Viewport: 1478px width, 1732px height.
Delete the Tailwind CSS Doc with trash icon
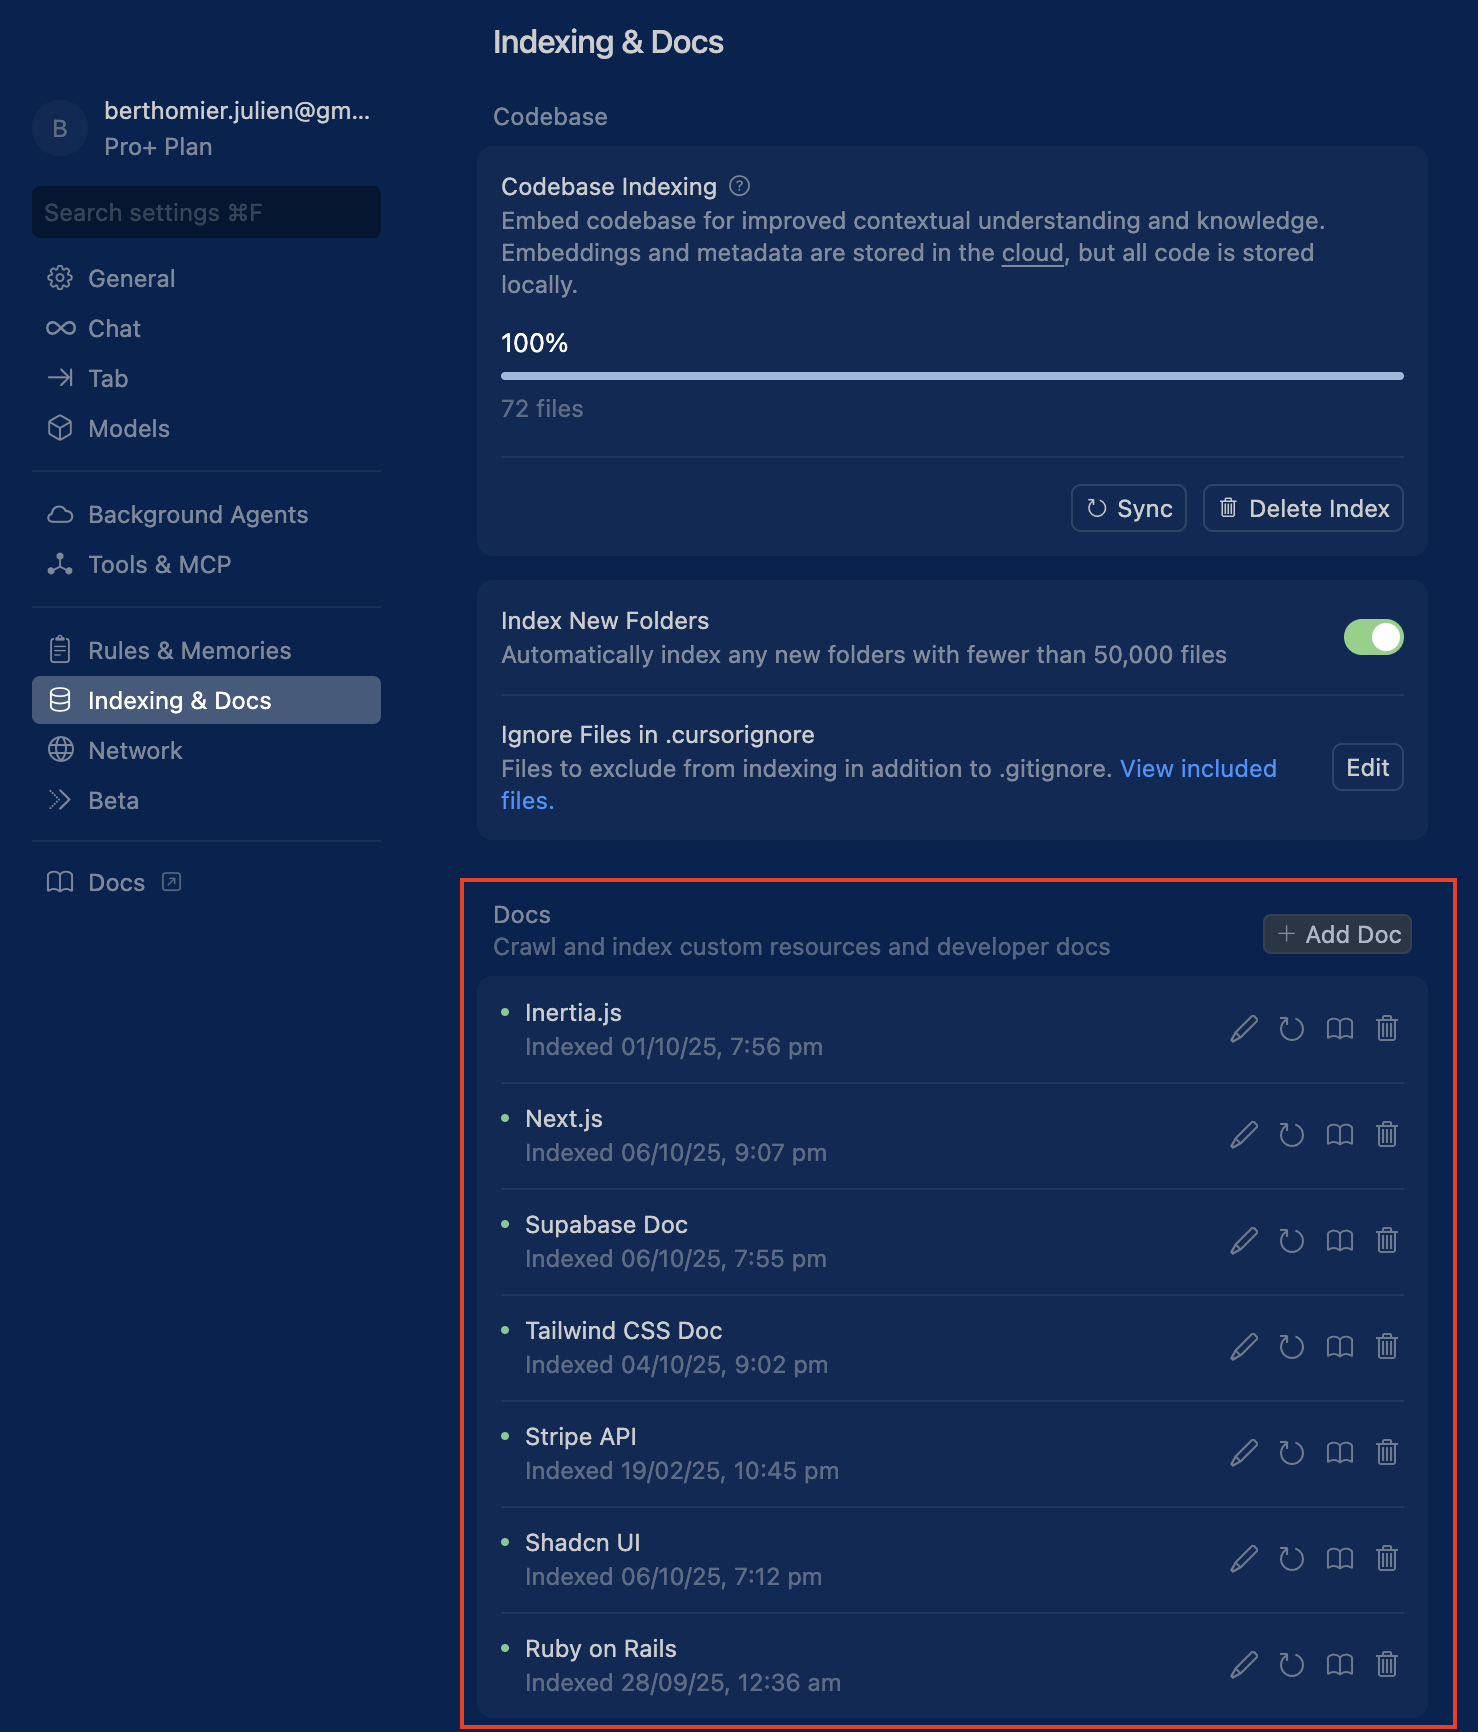(x=1386, y=1347)
